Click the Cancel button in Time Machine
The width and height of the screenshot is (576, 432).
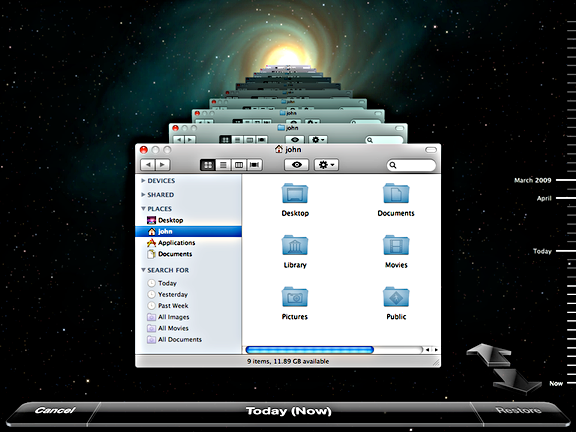point(55,410)
